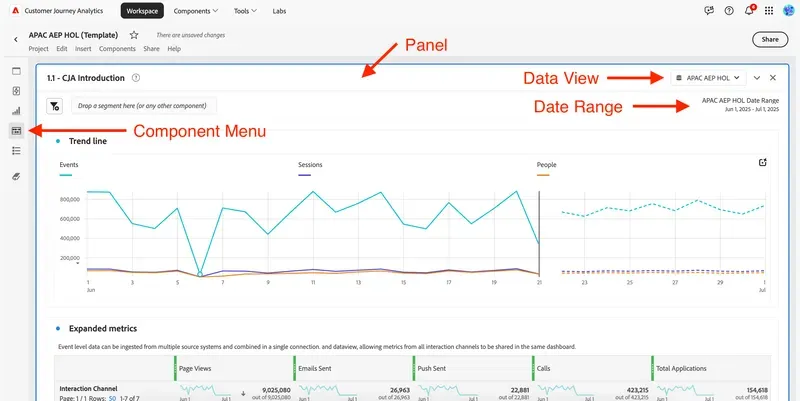800x401 pixels.
Task: Open the Data Dictionary list icon
Action: click(x=16, y=151)
